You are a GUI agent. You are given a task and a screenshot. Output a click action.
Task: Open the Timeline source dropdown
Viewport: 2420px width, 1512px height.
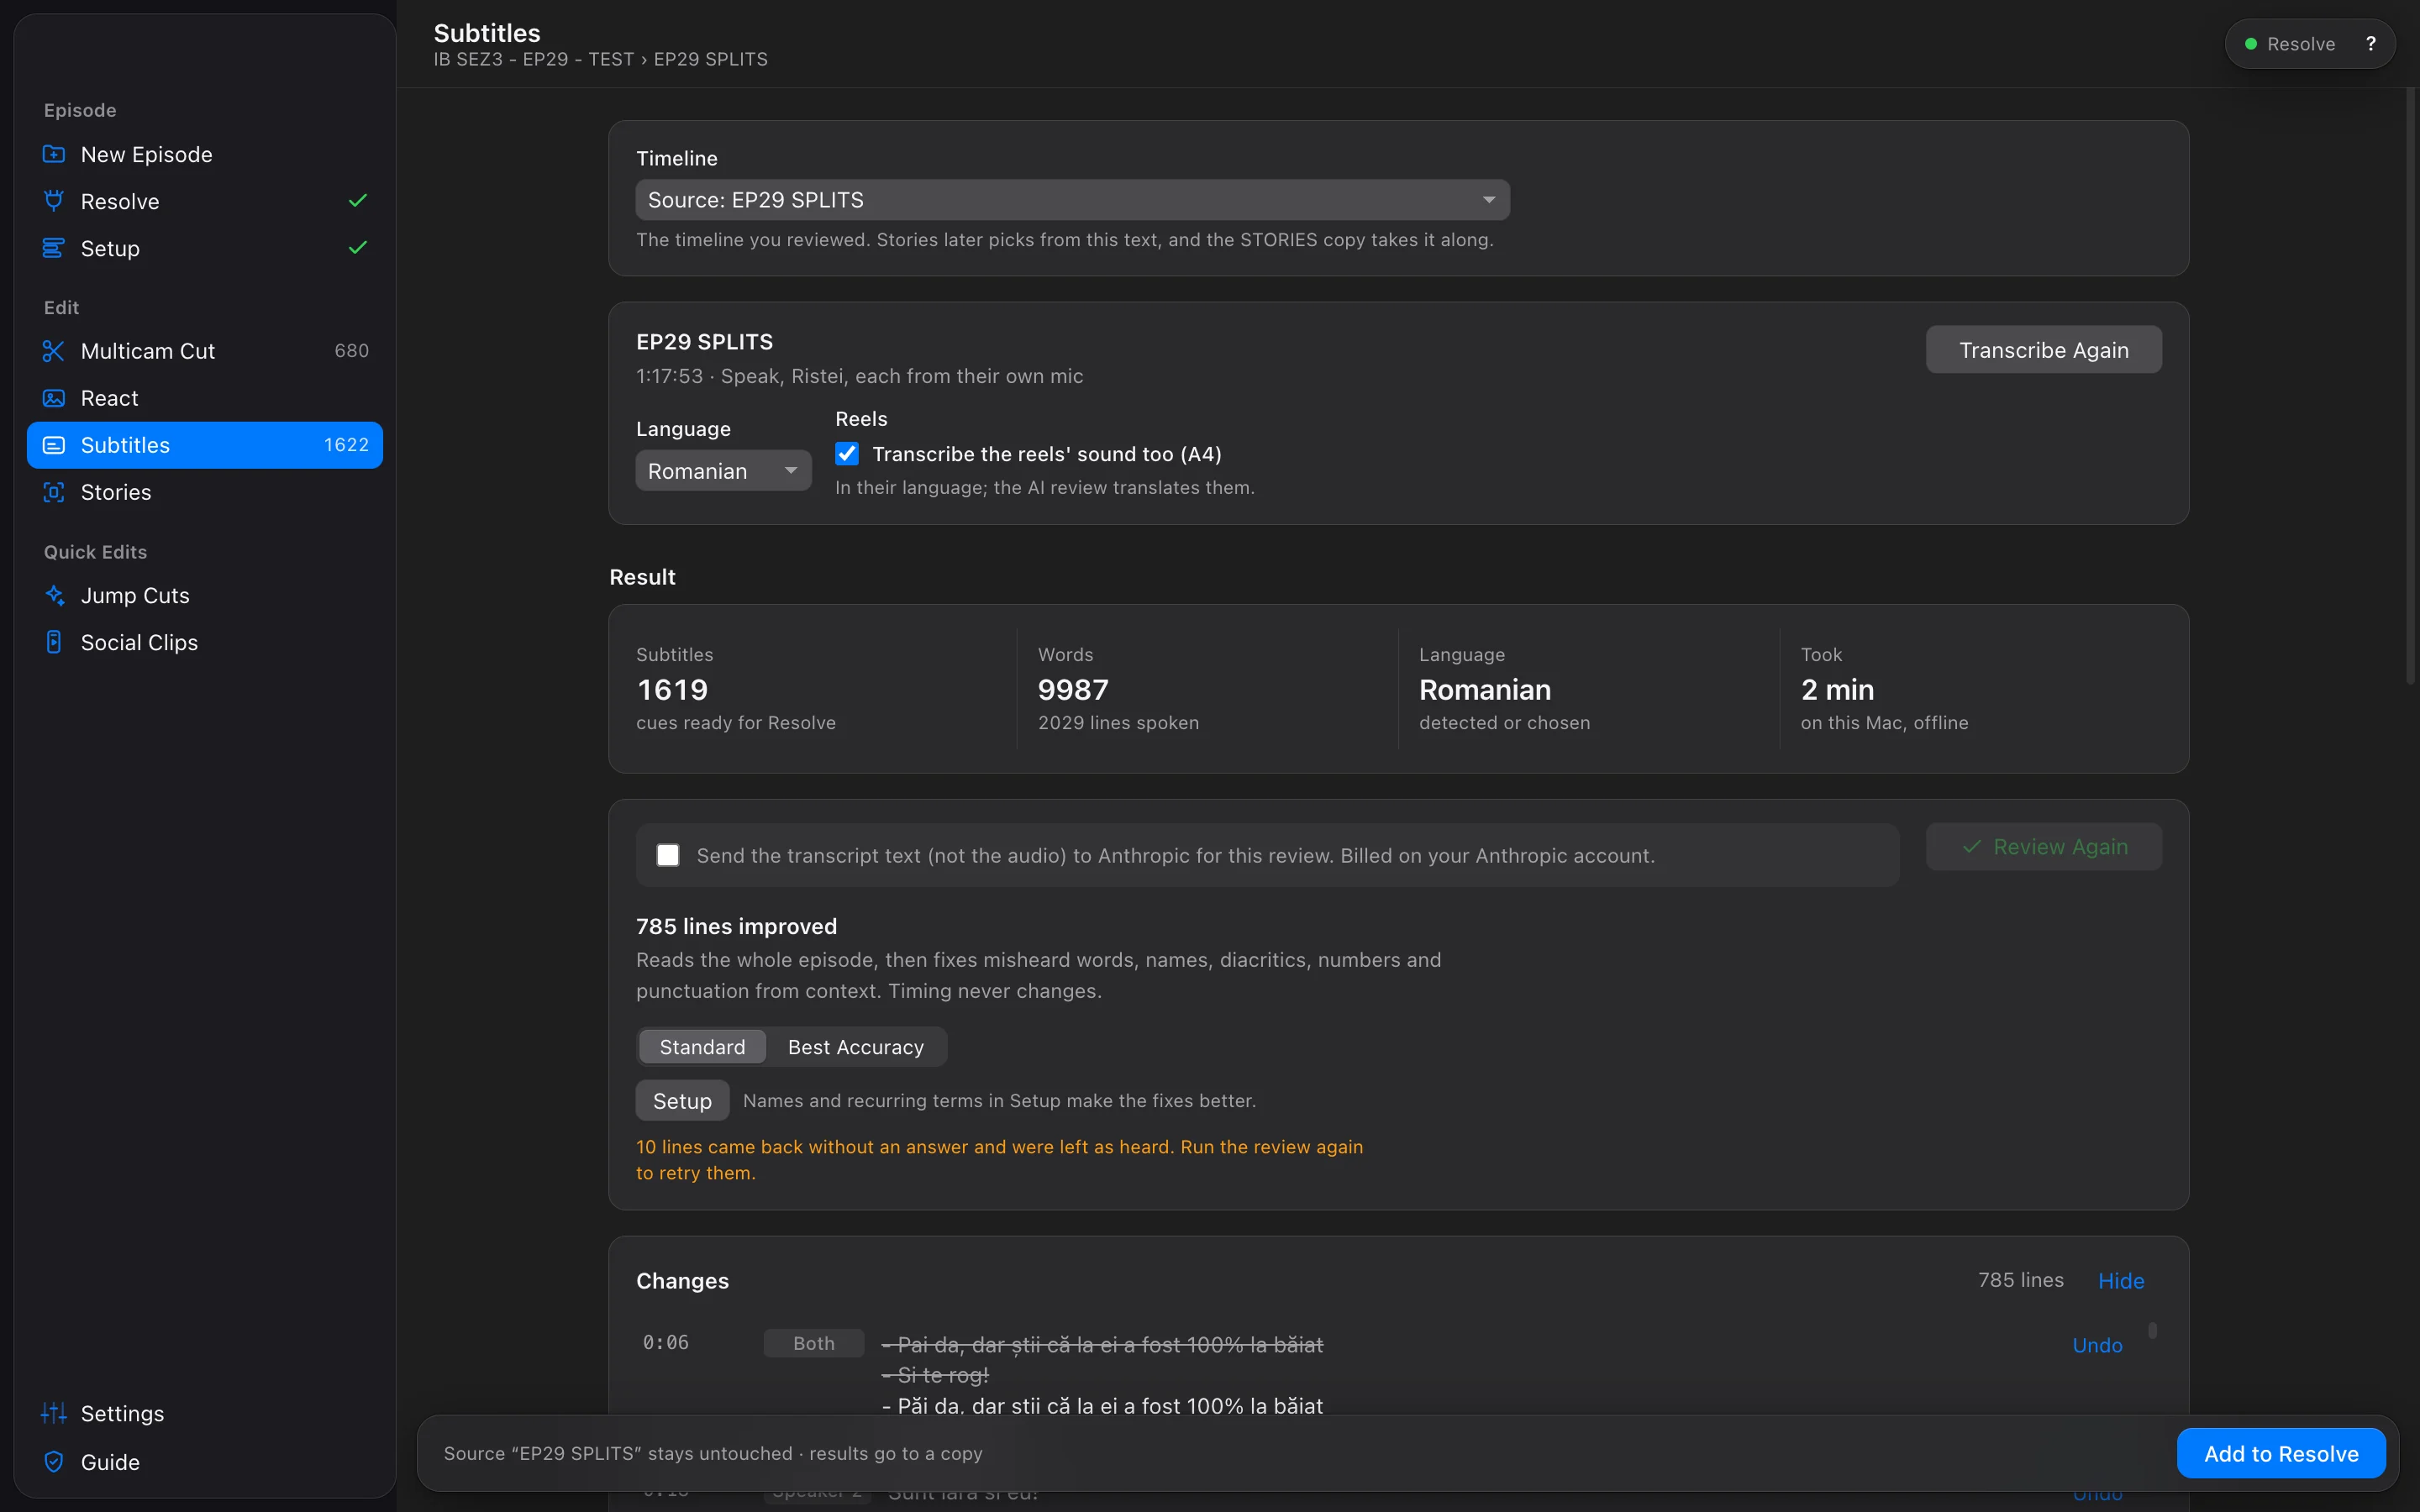click(1073, 200)
